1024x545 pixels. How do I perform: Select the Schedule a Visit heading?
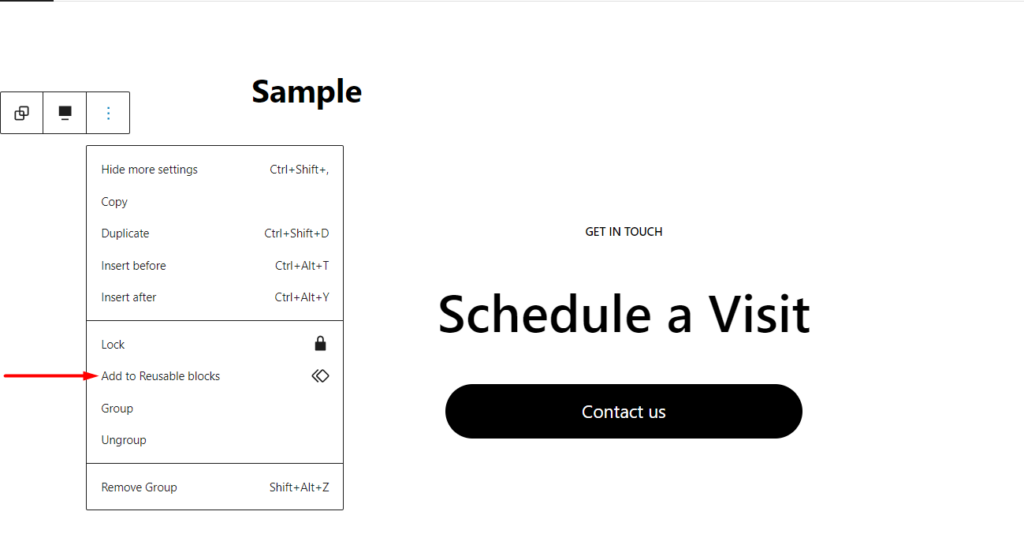(624, 314)
